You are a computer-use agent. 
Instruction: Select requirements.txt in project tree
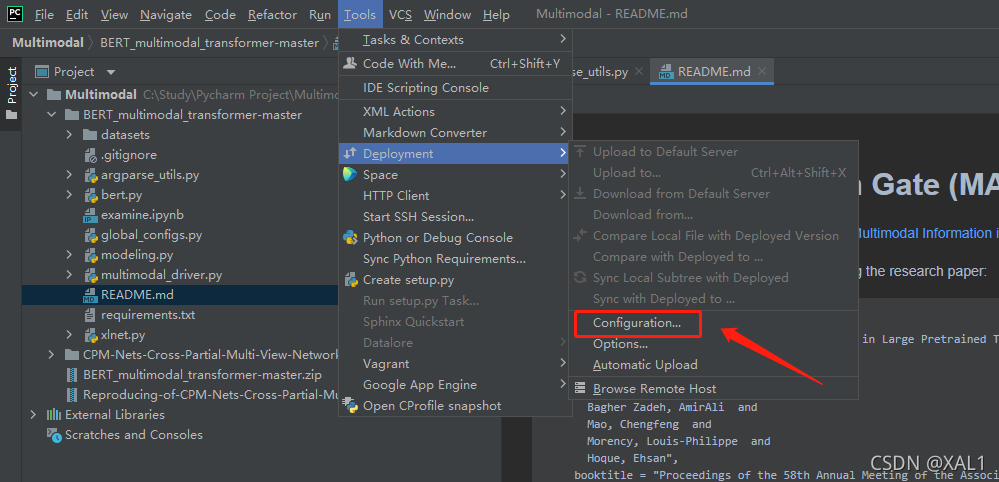click(180, 315)
